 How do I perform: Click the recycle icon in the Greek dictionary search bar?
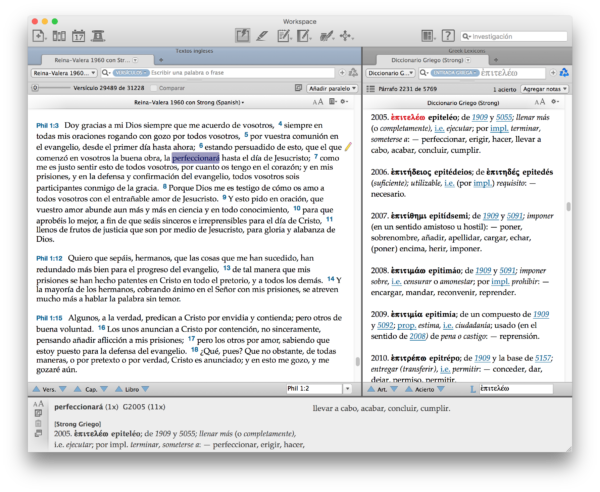pyautogui.click(x=565, y=73)
